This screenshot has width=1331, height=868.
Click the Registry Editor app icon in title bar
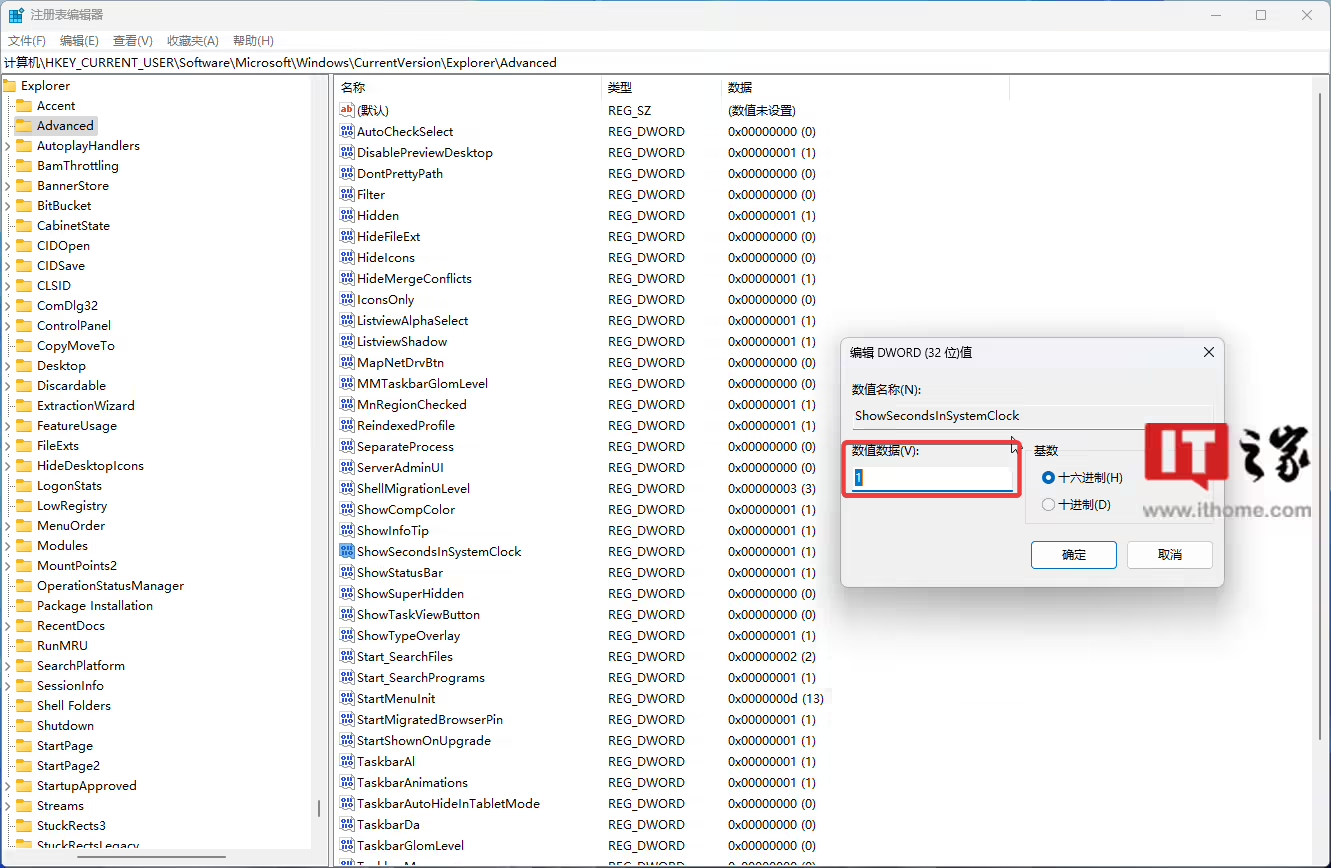(x=16, y=15)
